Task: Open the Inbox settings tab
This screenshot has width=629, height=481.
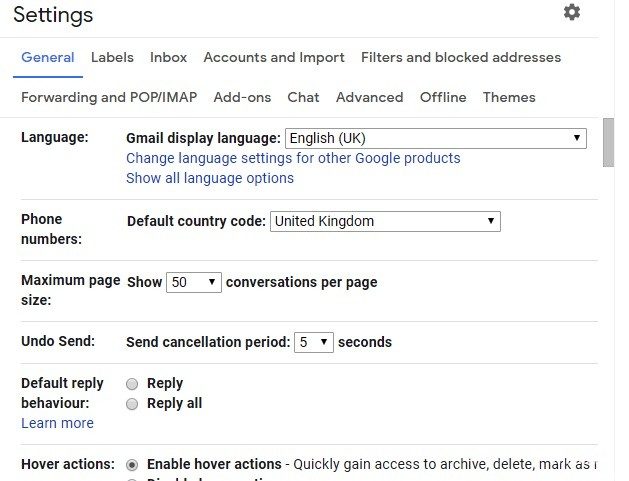Action: click(x=168, y=57)
